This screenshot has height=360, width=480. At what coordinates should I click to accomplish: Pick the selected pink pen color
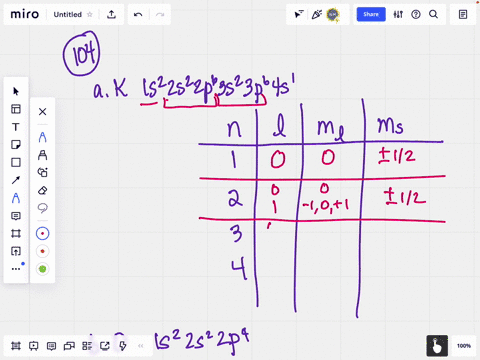[x=42, y=233]
